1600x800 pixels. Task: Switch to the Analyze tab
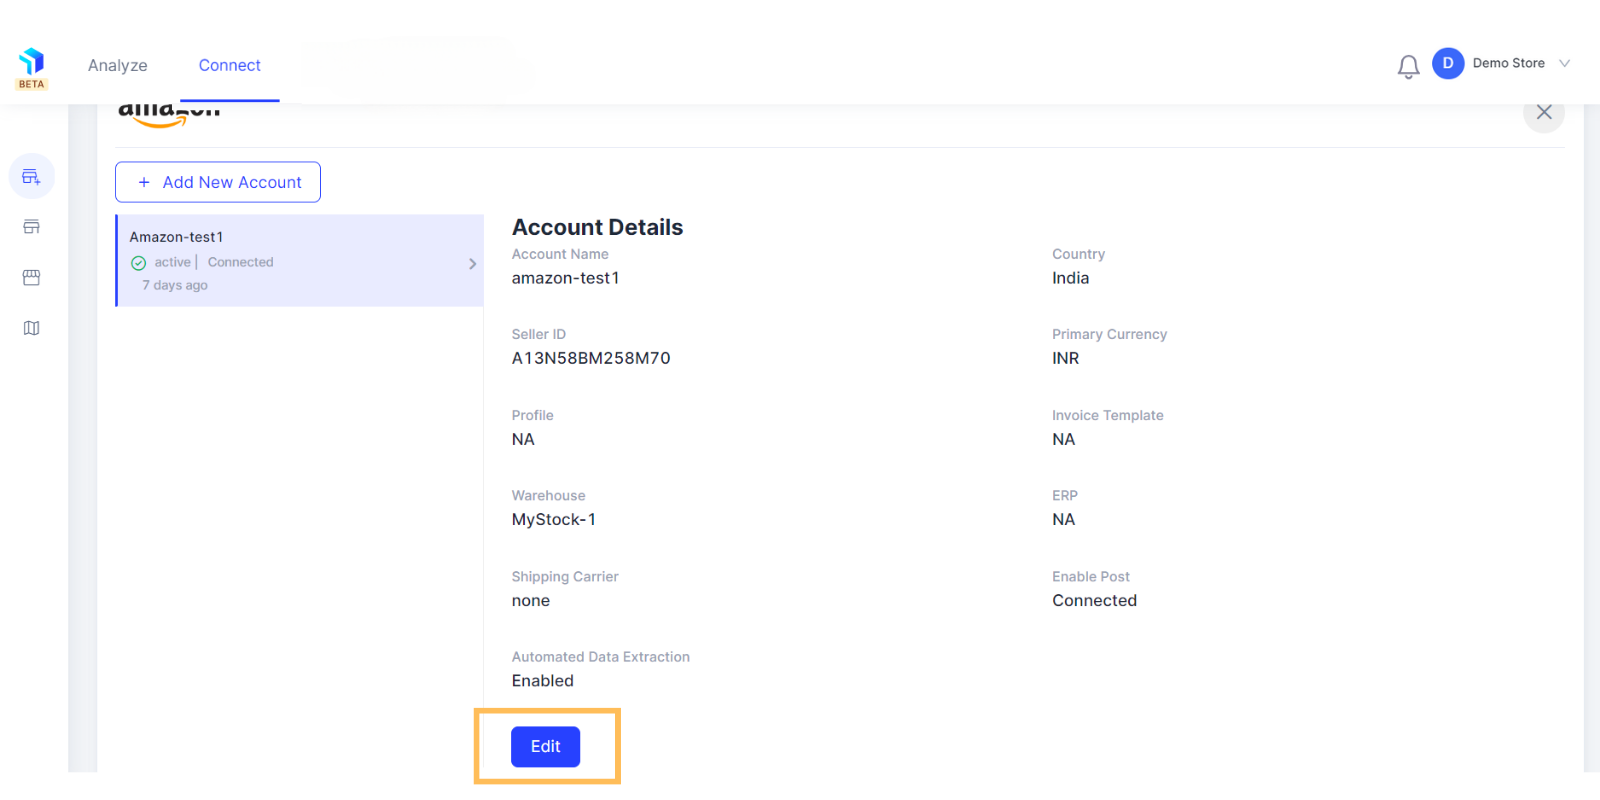point(118,65)
